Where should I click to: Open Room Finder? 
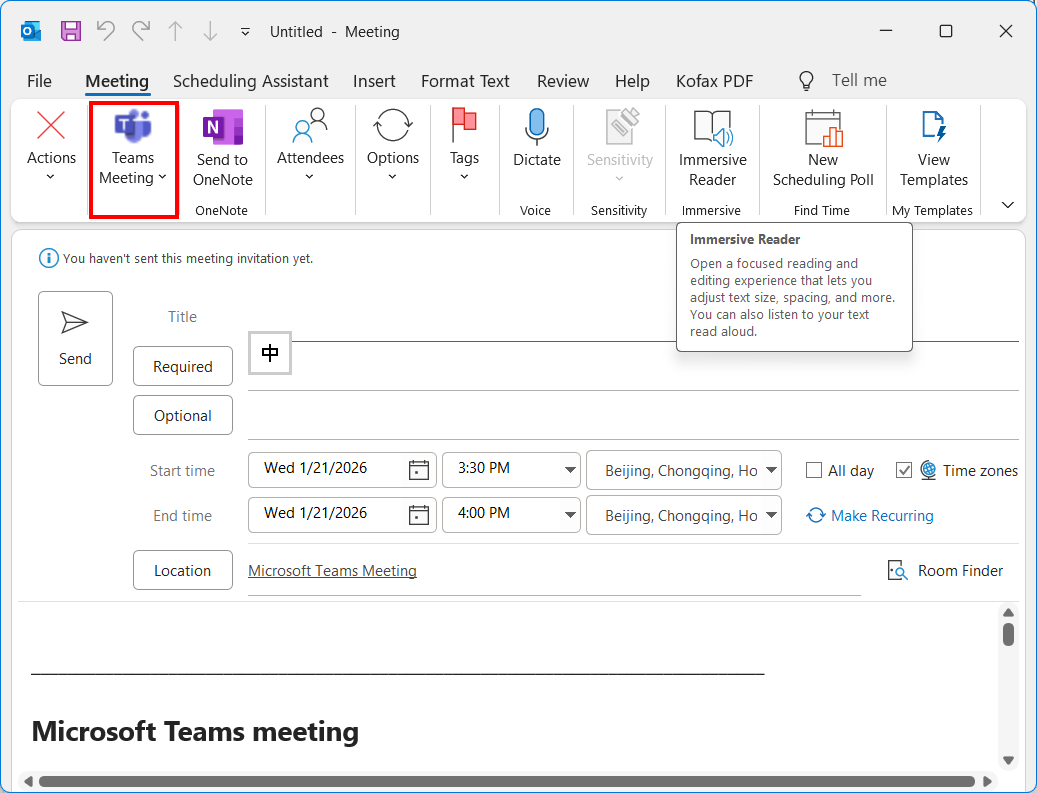[946, 571]
